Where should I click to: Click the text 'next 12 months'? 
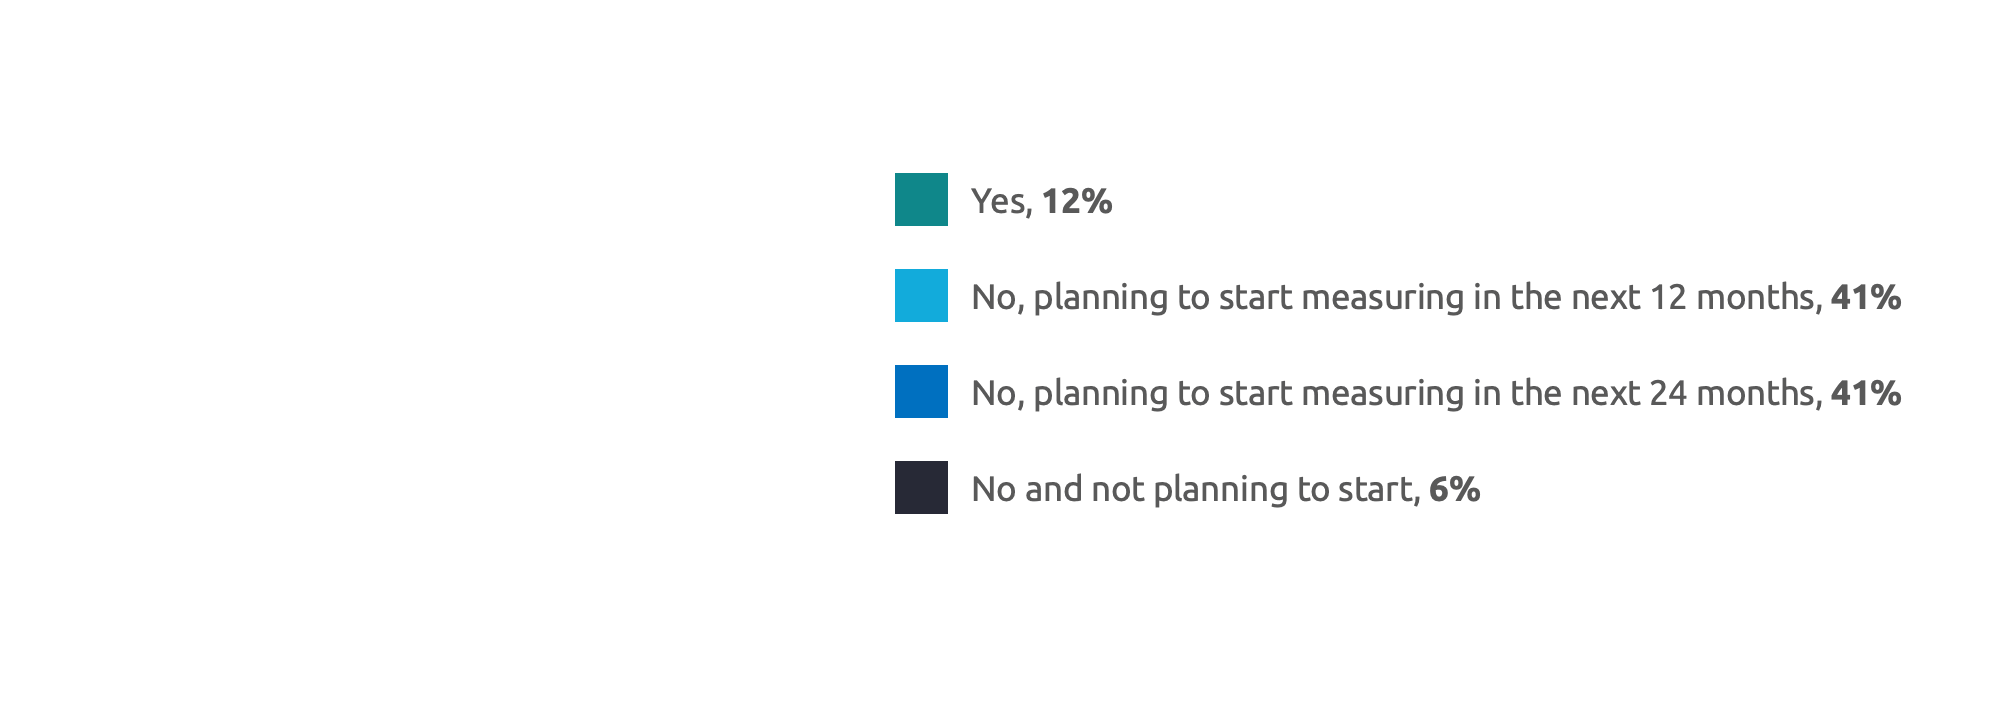[1696, 297]
